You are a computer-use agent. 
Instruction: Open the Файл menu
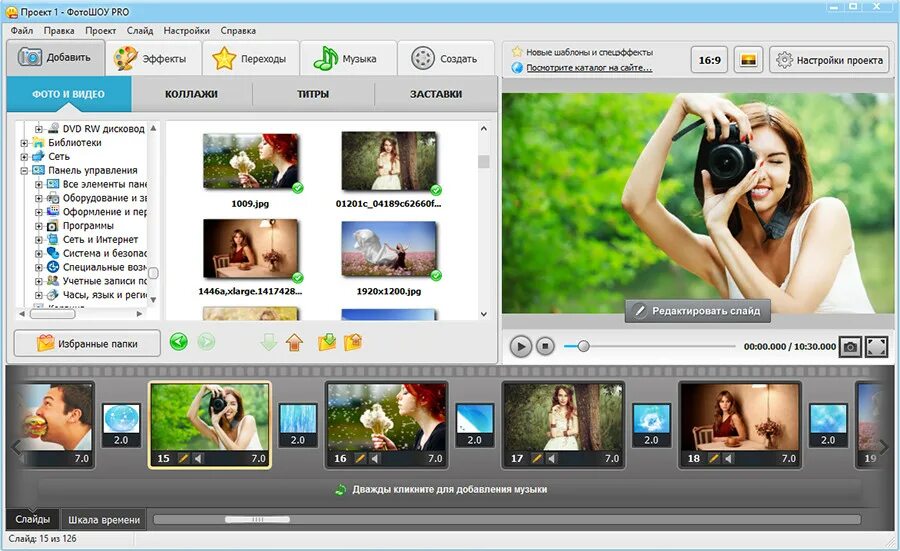click(22, 30)
